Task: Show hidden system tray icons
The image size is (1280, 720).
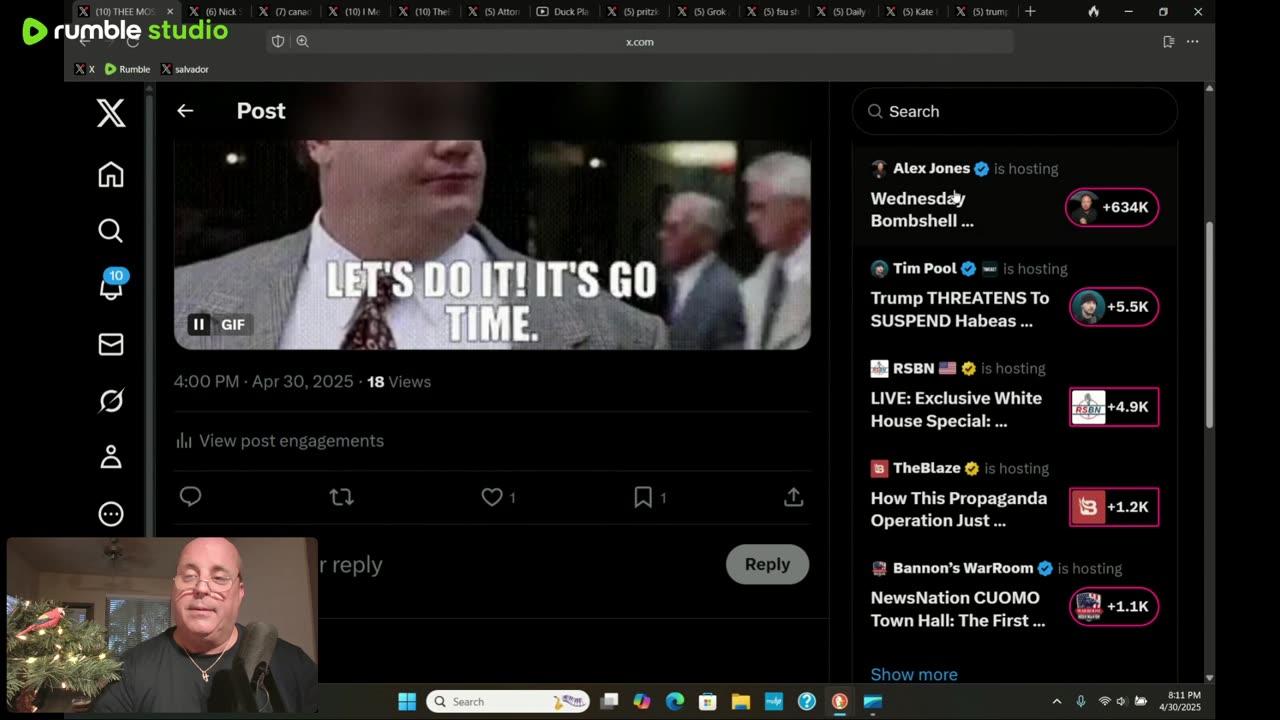Action: tap(1057, 701)
